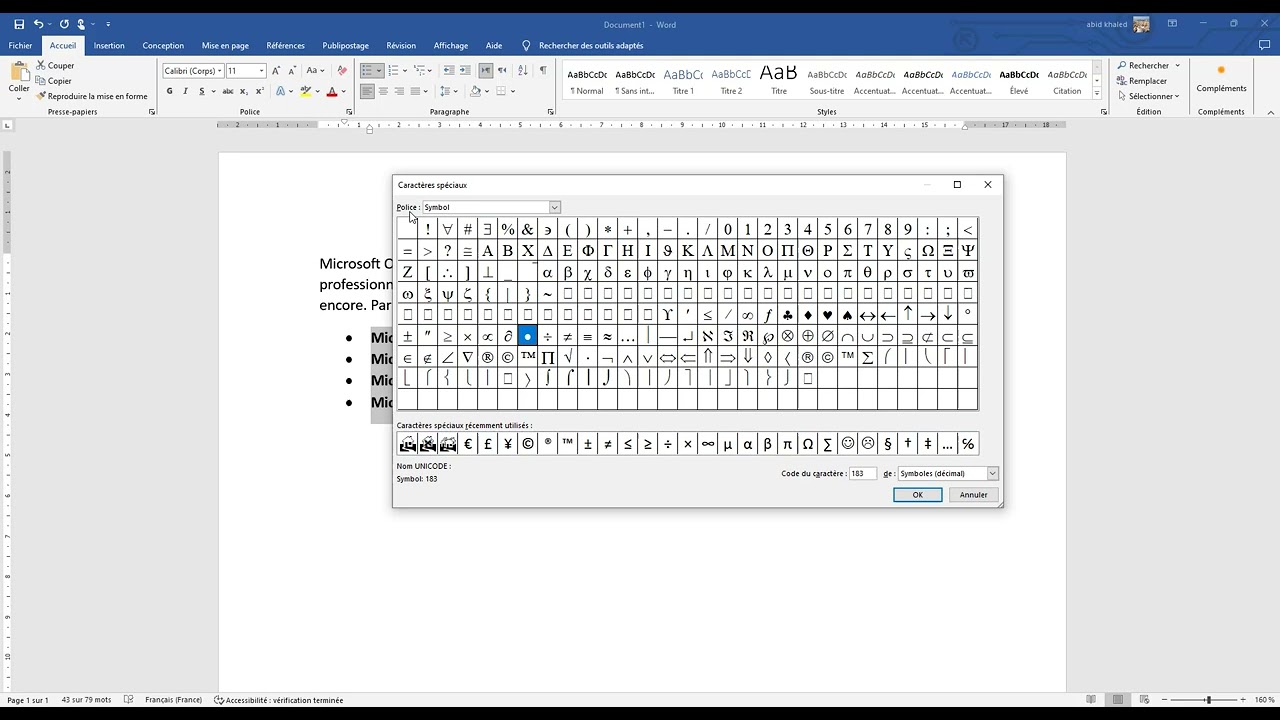Click the yellow text highlight color swatch
1280x720 pixels.
click(304, 91)
